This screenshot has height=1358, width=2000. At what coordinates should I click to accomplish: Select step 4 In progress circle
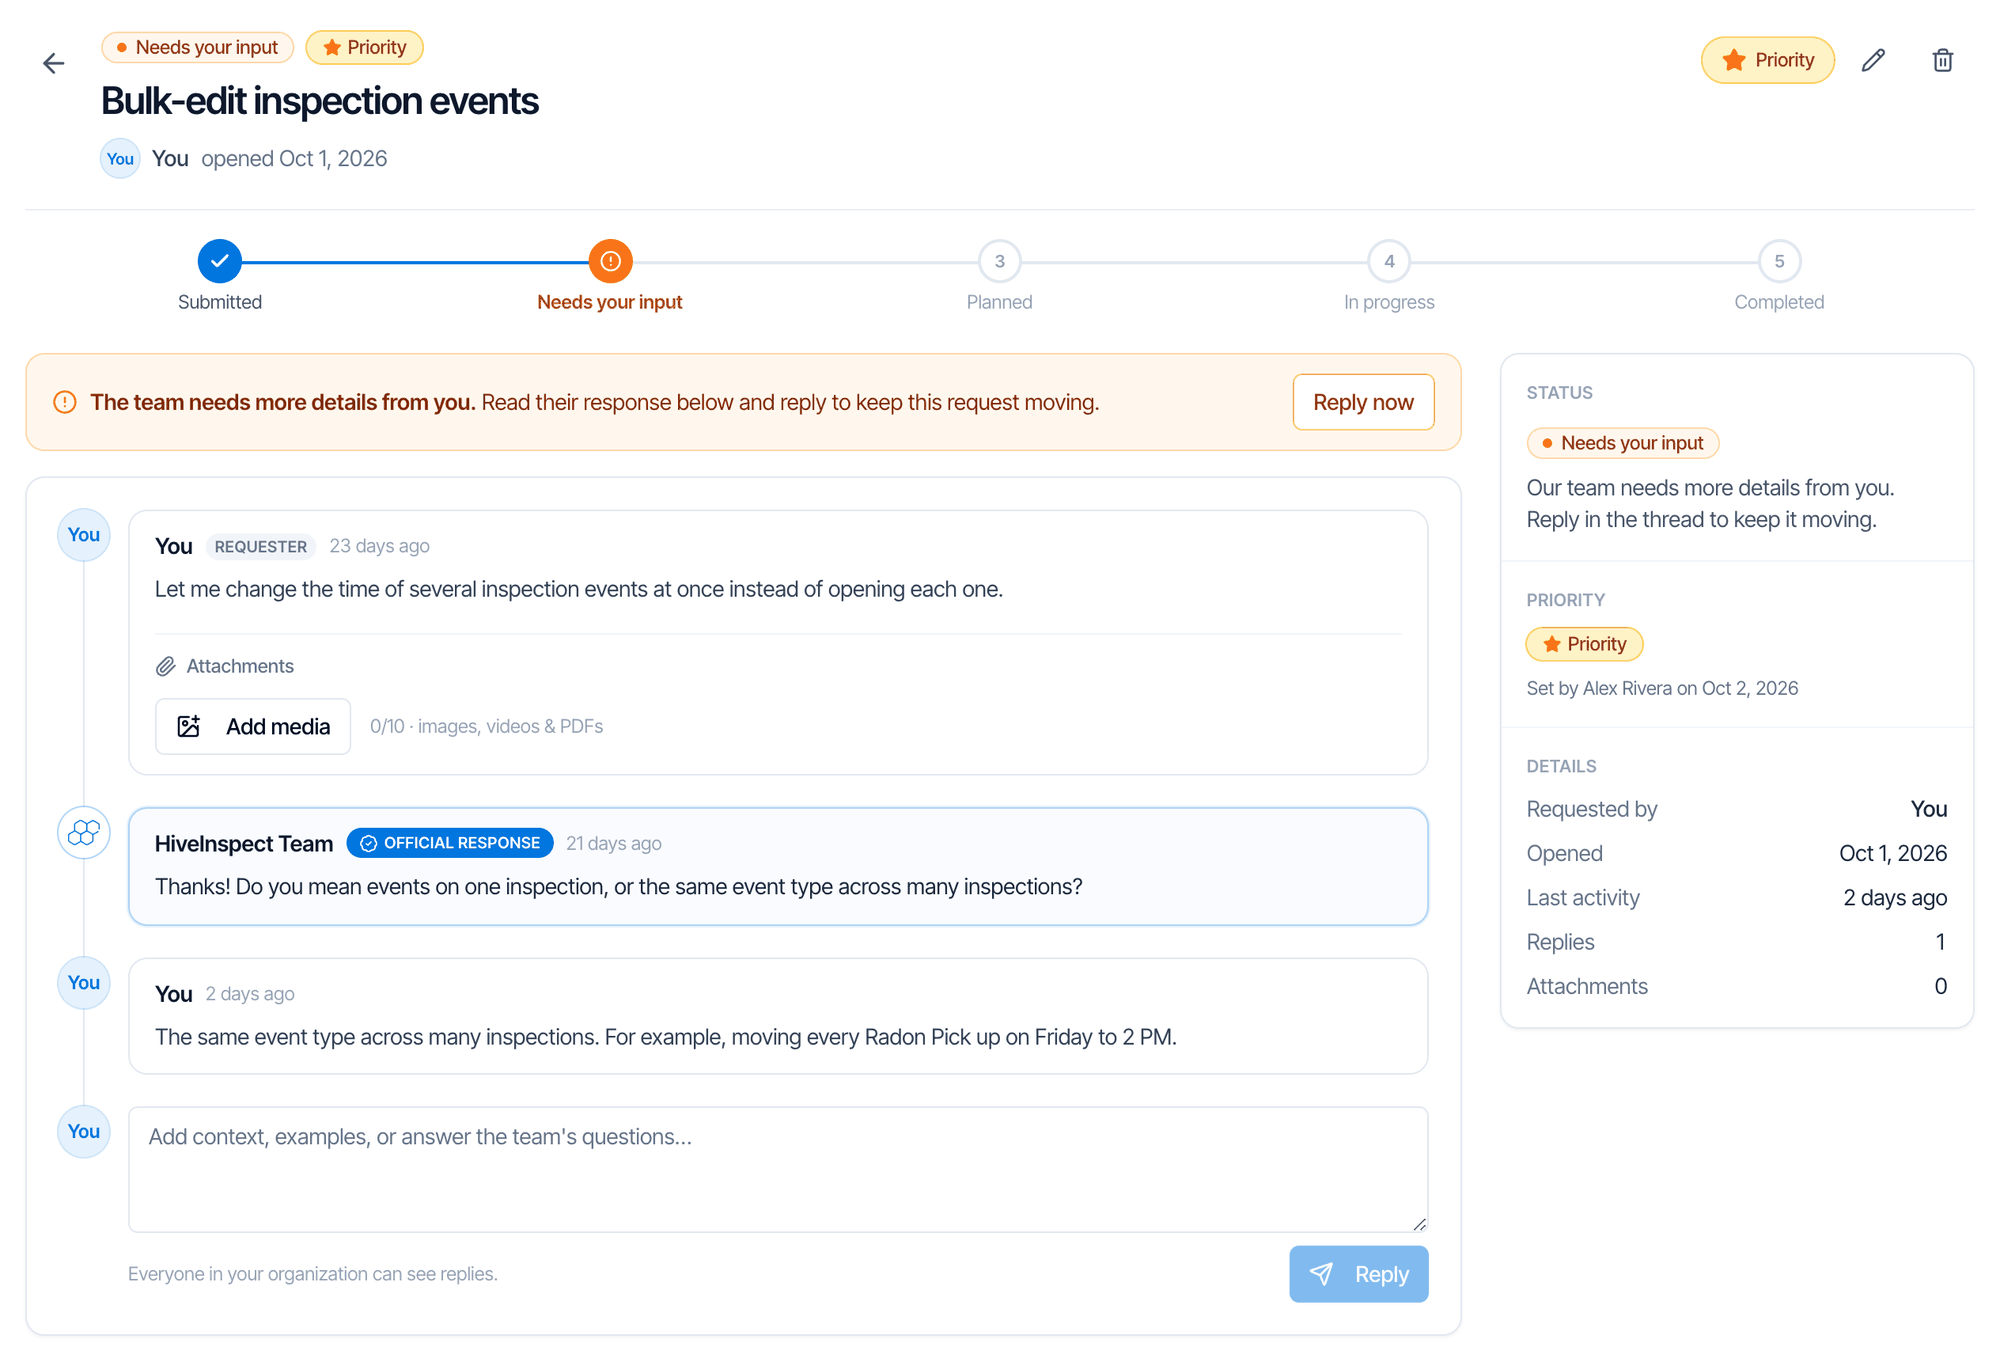[x=1389, y=261]
